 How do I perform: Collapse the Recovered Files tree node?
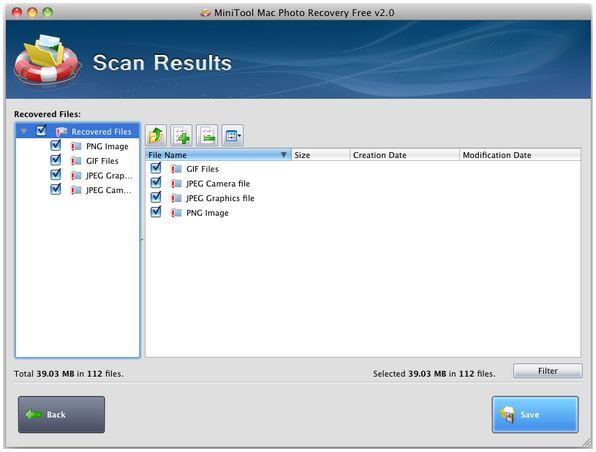(24, 132)
